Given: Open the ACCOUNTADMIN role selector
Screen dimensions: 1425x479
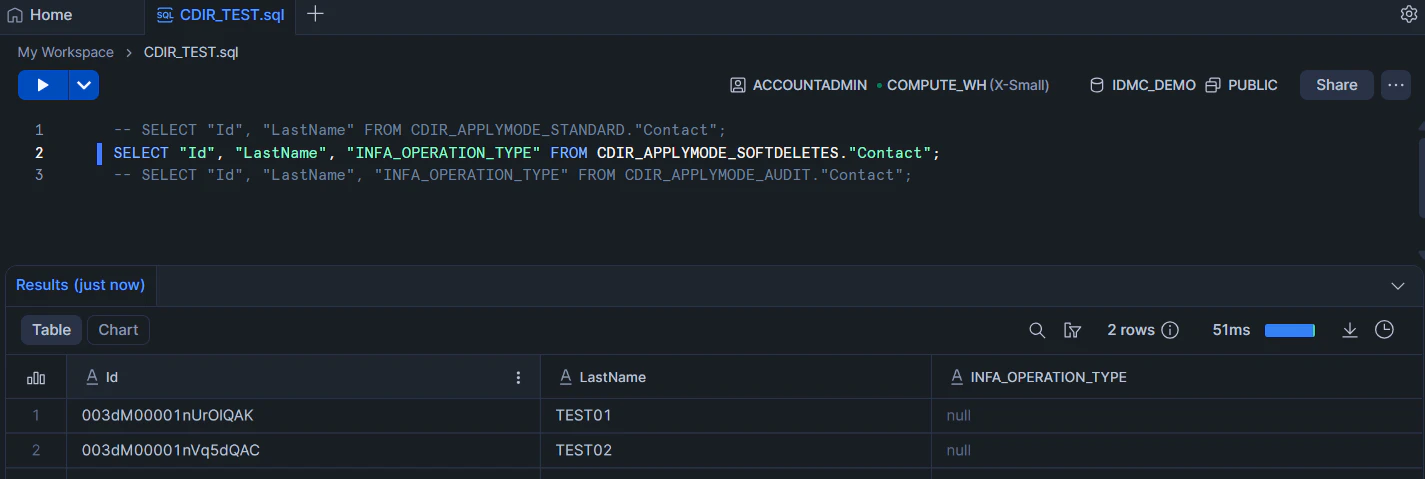Looking at the screenshot, I should 798,85.
